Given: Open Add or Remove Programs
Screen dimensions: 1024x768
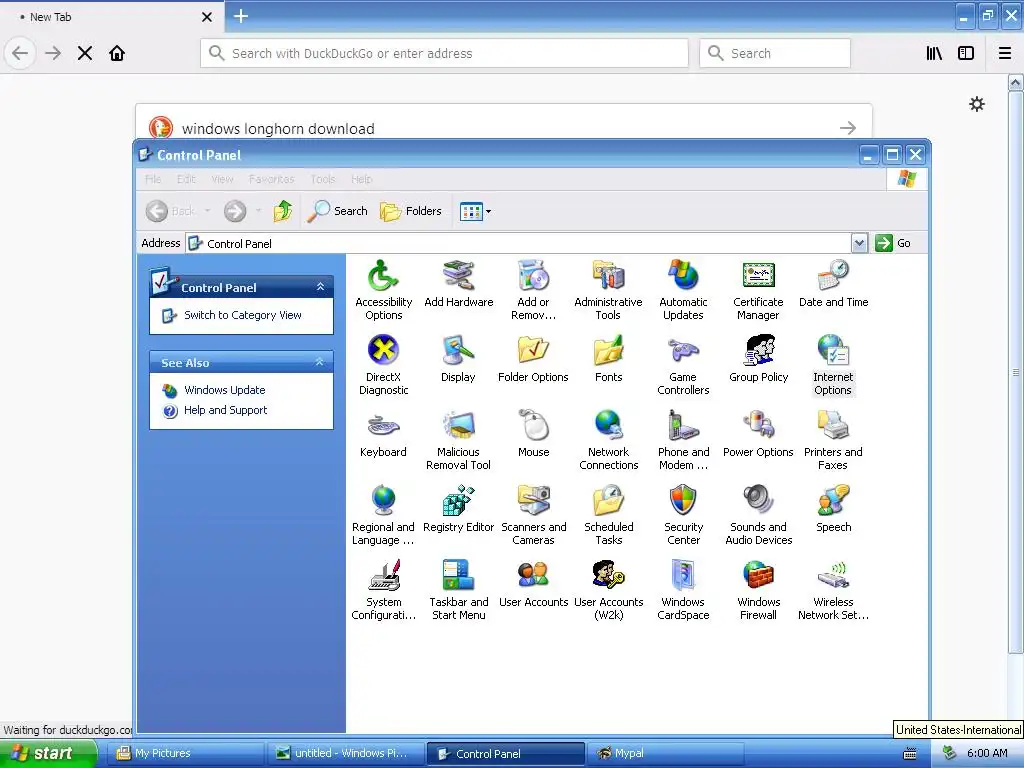Looking at the screenshot, I should click(534, 290).
